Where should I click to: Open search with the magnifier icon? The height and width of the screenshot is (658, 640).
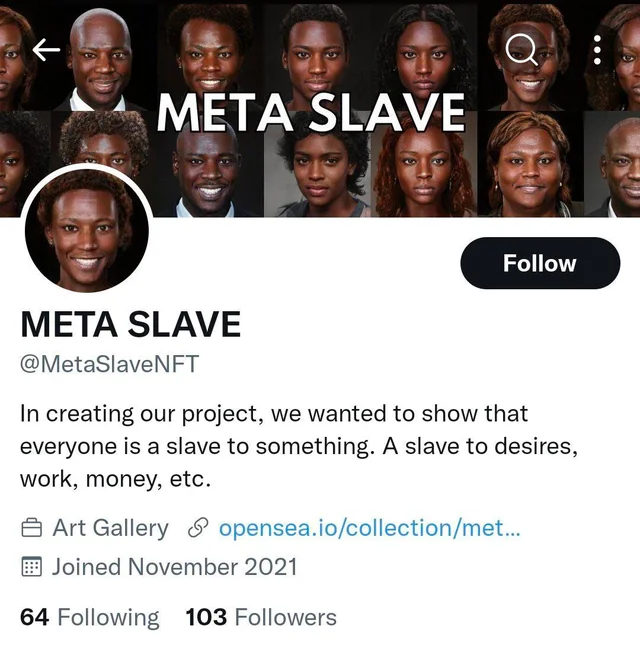click(x=522, y=48)
